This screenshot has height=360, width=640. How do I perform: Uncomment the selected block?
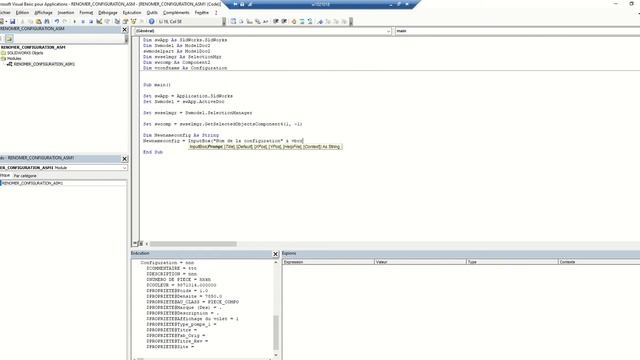pyautogui.click(x=310, y=21)
